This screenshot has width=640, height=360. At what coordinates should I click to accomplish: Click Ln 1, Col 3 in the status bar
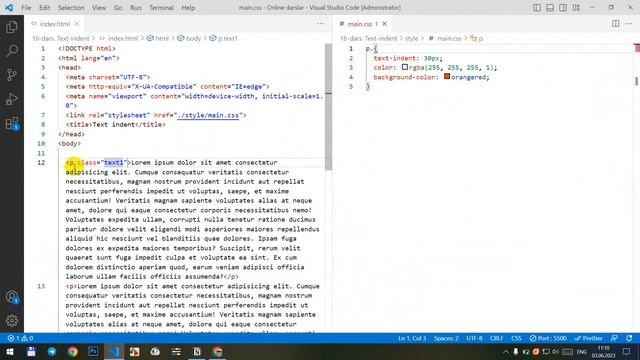tap(412, 338)
